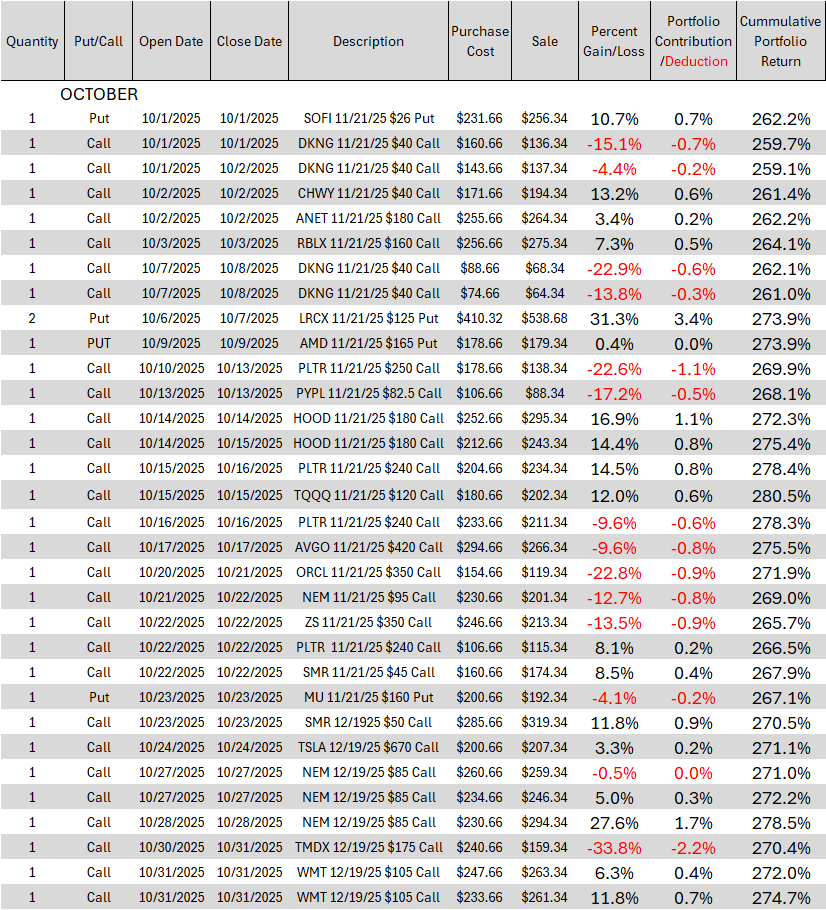Image resolution: width=826 pixels, height=910 pixels.
Task: Select NEM 11/21/25 $95 Call description
Action: click(369, 597)
